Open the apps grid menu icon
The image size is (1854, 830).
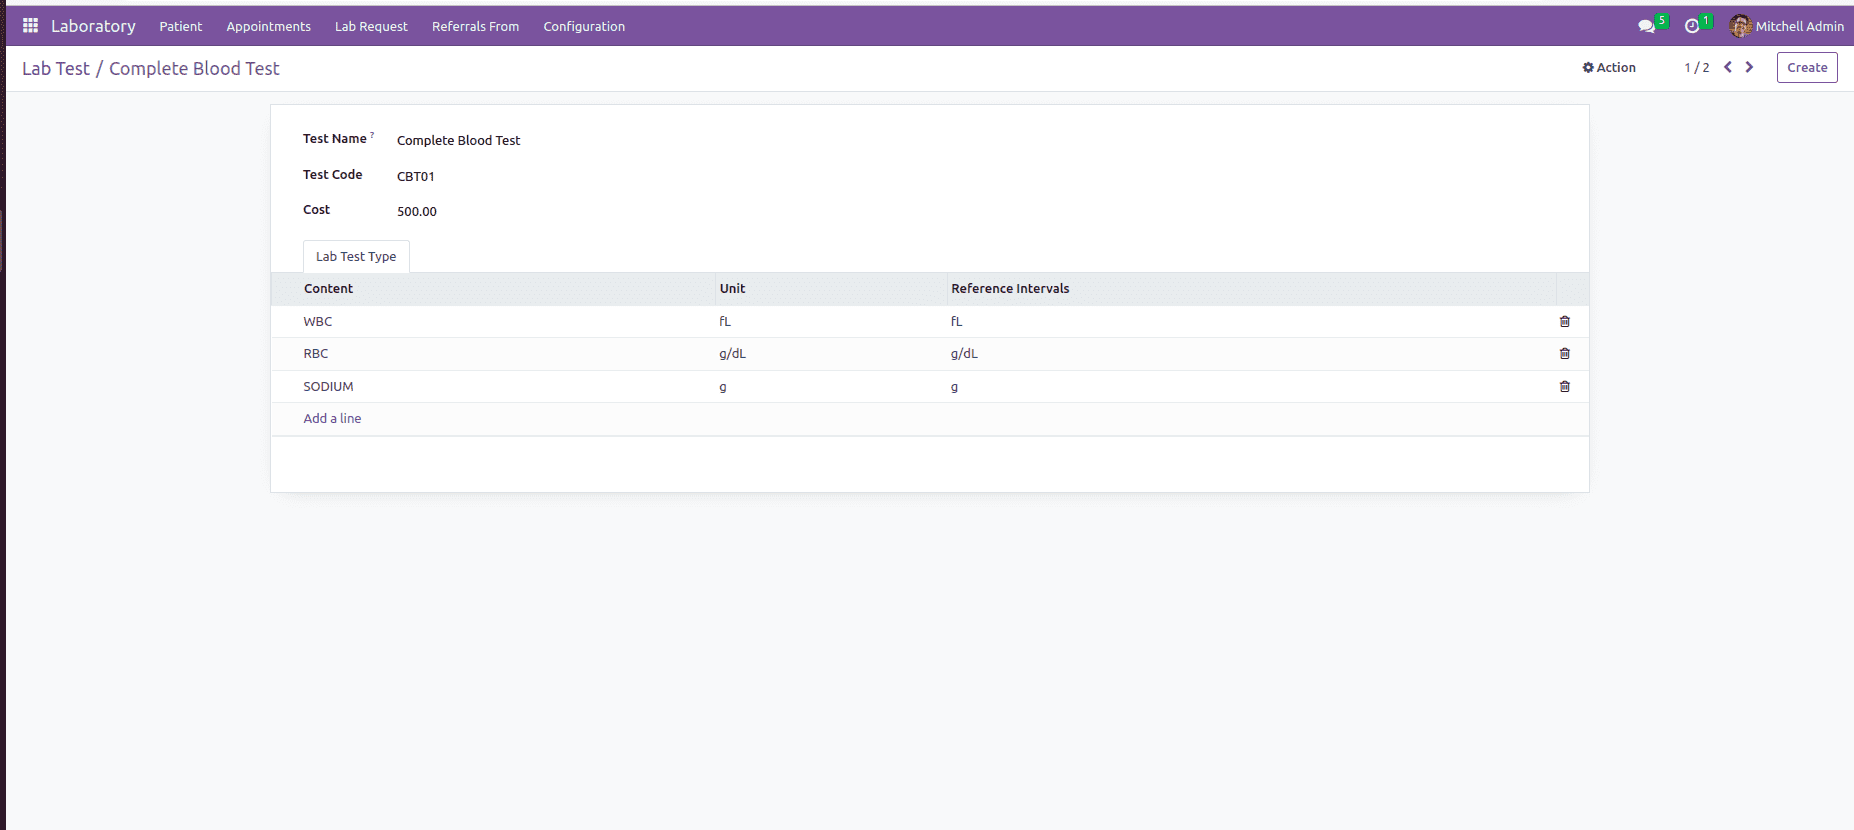pos(30,26)
